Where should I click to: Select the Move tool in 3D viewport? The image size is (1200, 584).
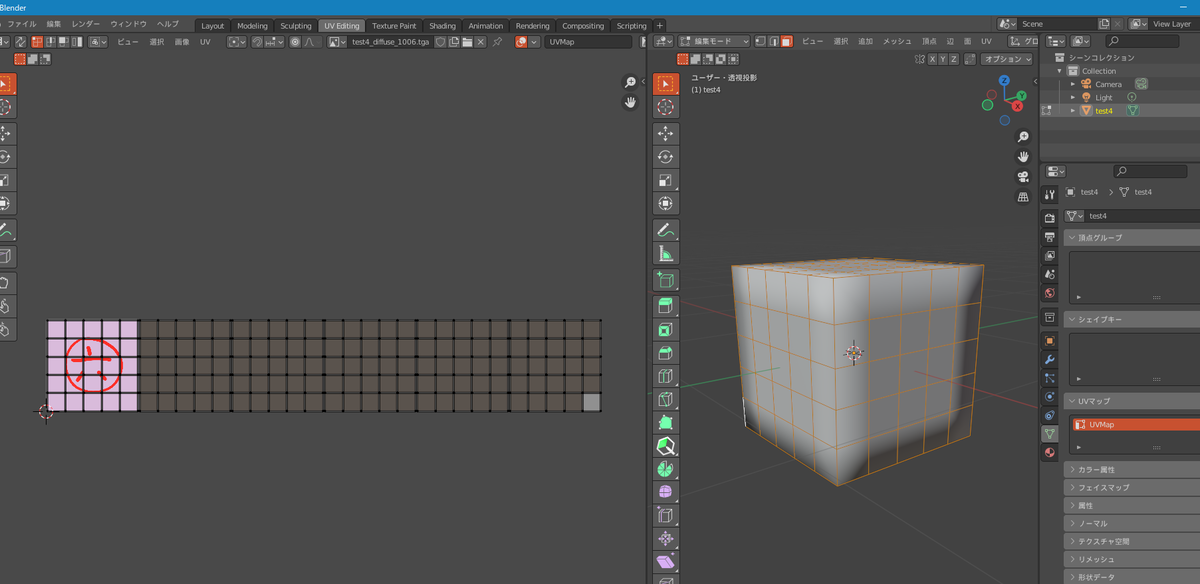666,133
